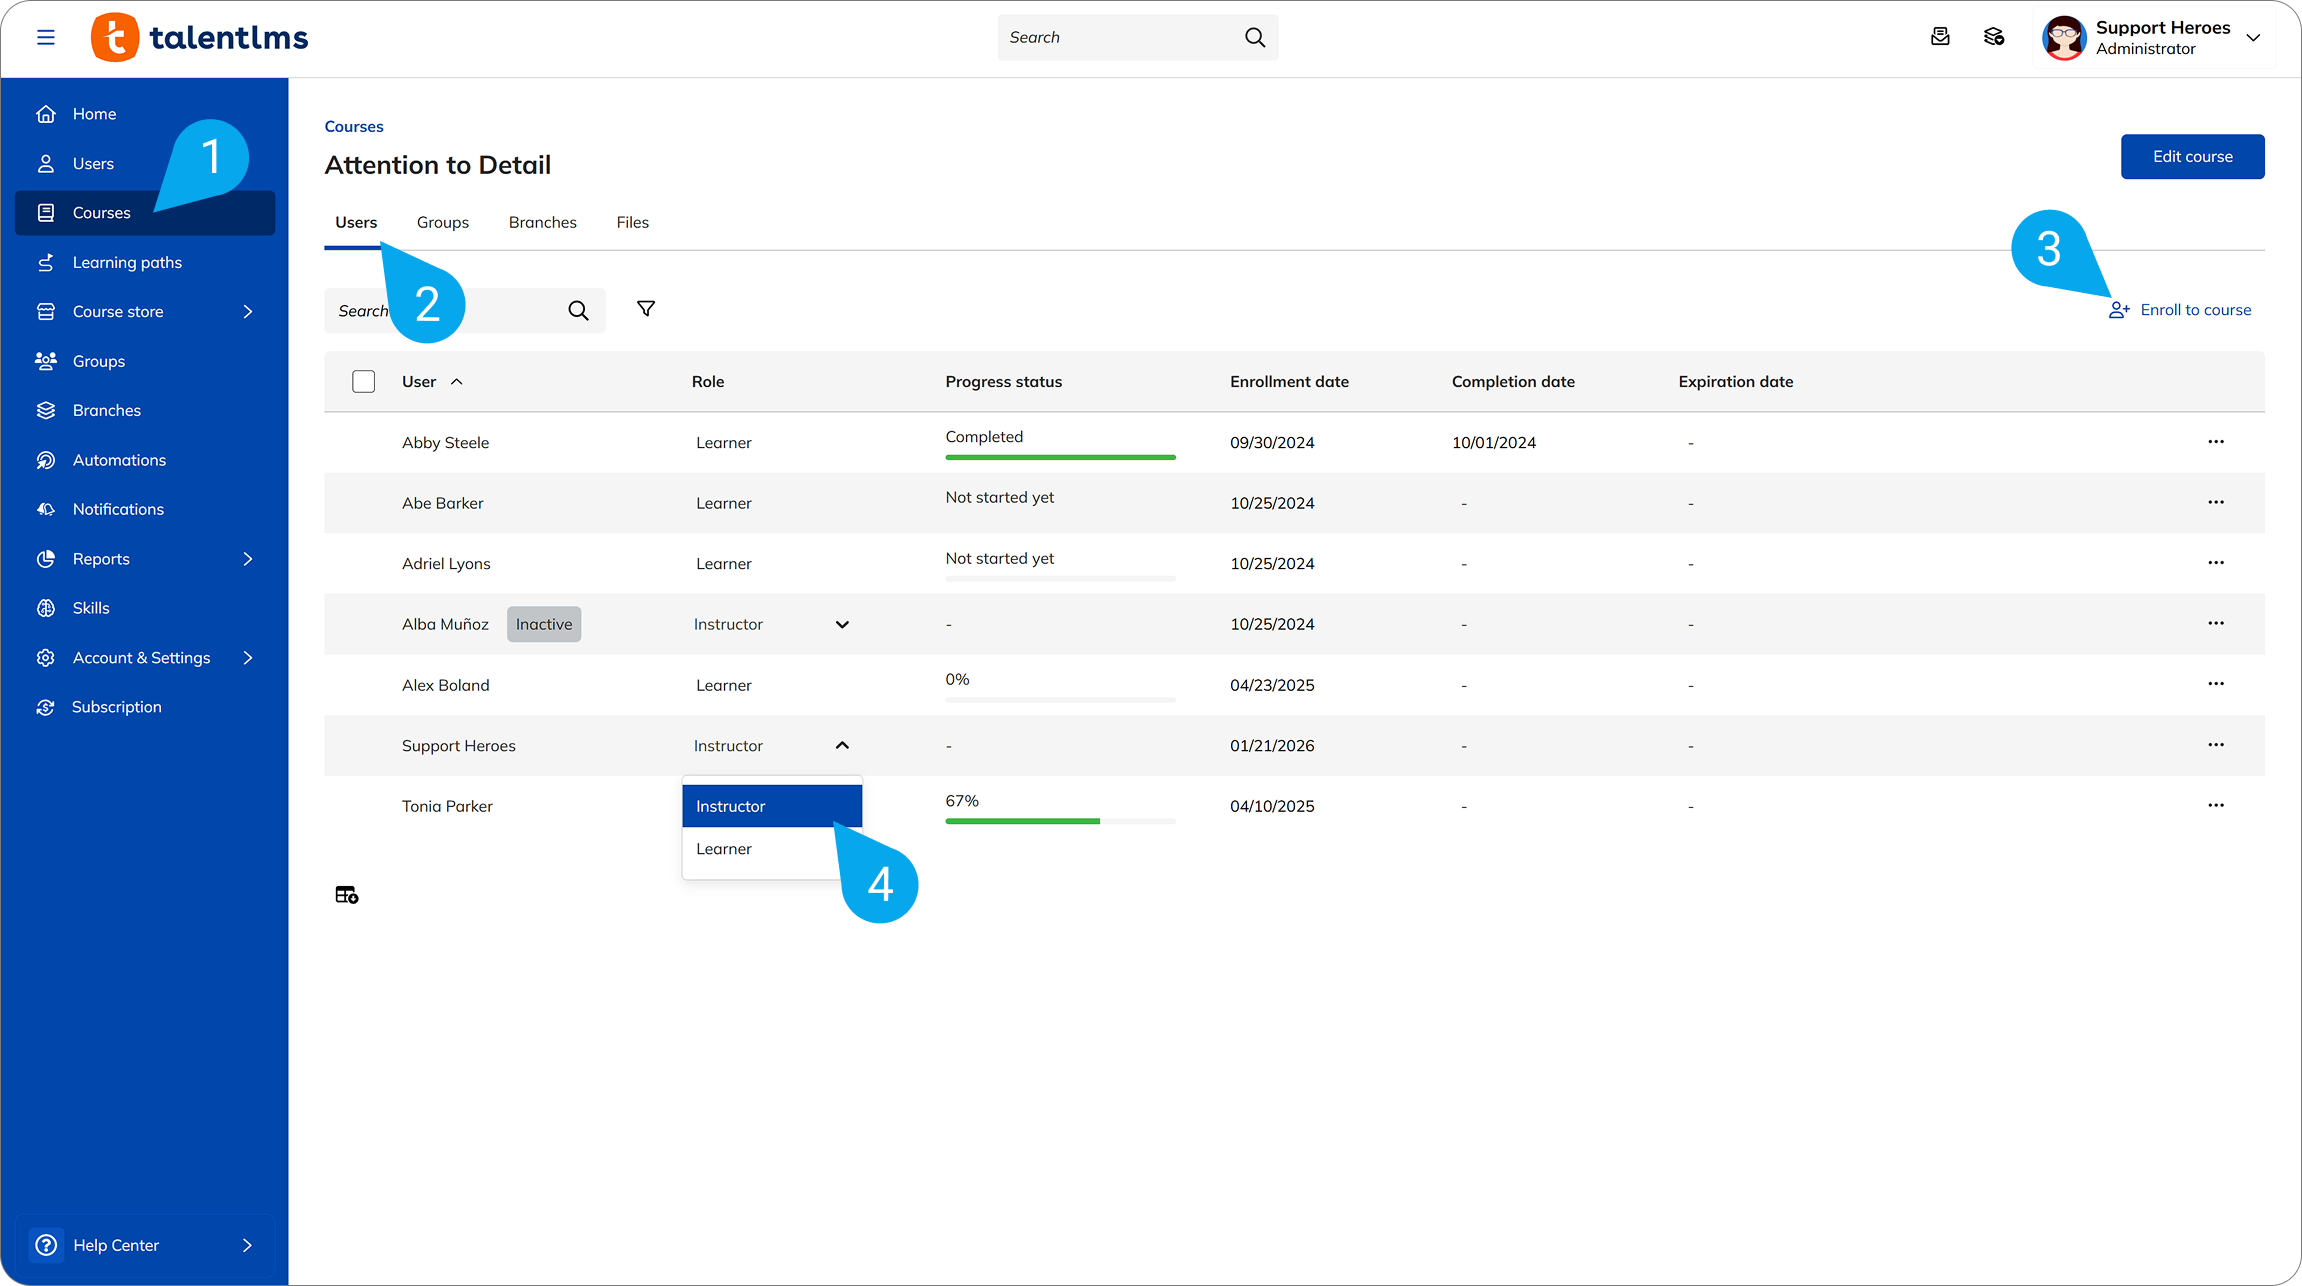
Task: Click the hamburger menu icon
Action: coord(45,38)
